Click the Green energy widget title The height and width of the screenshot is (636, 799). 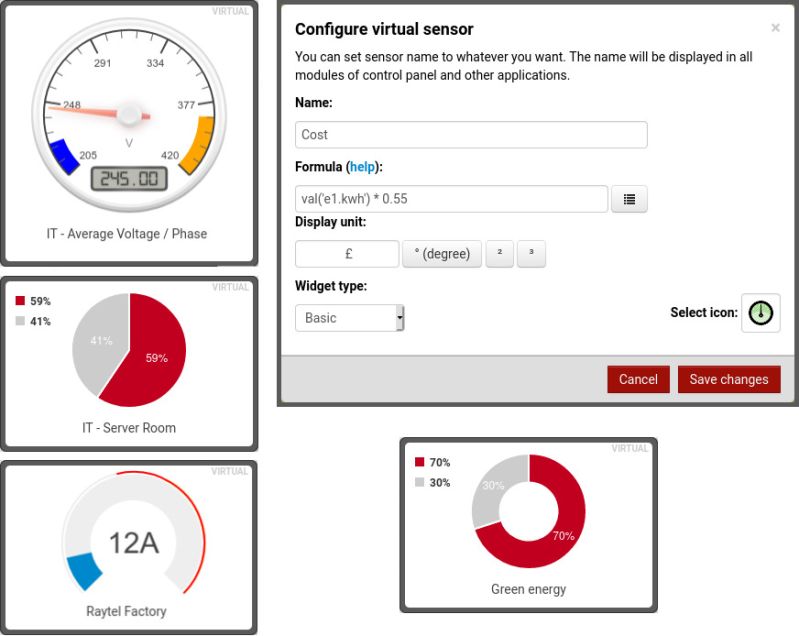[528, 589]
